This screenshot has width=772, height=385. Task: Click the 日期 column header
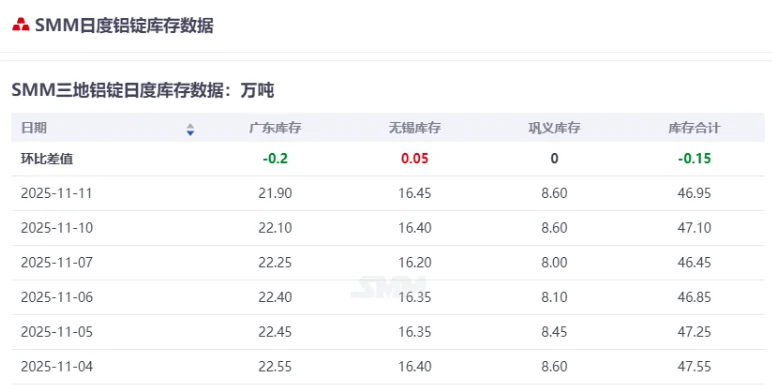tap(34, 128)
